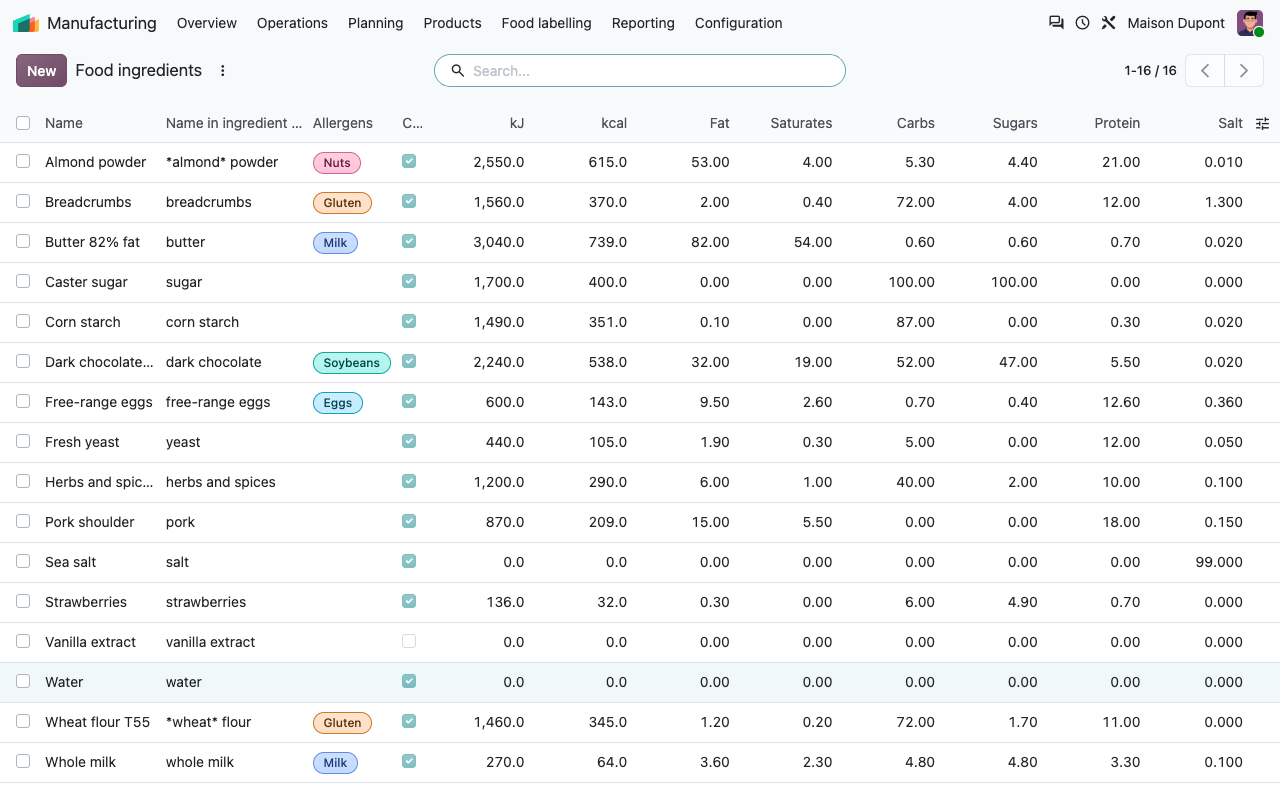Click the Gluten tag on Wheat flour T55 row
Image resolution: width=1280 pixels, height=800 pixels.
pyautogui.click(x=342, y=723)
